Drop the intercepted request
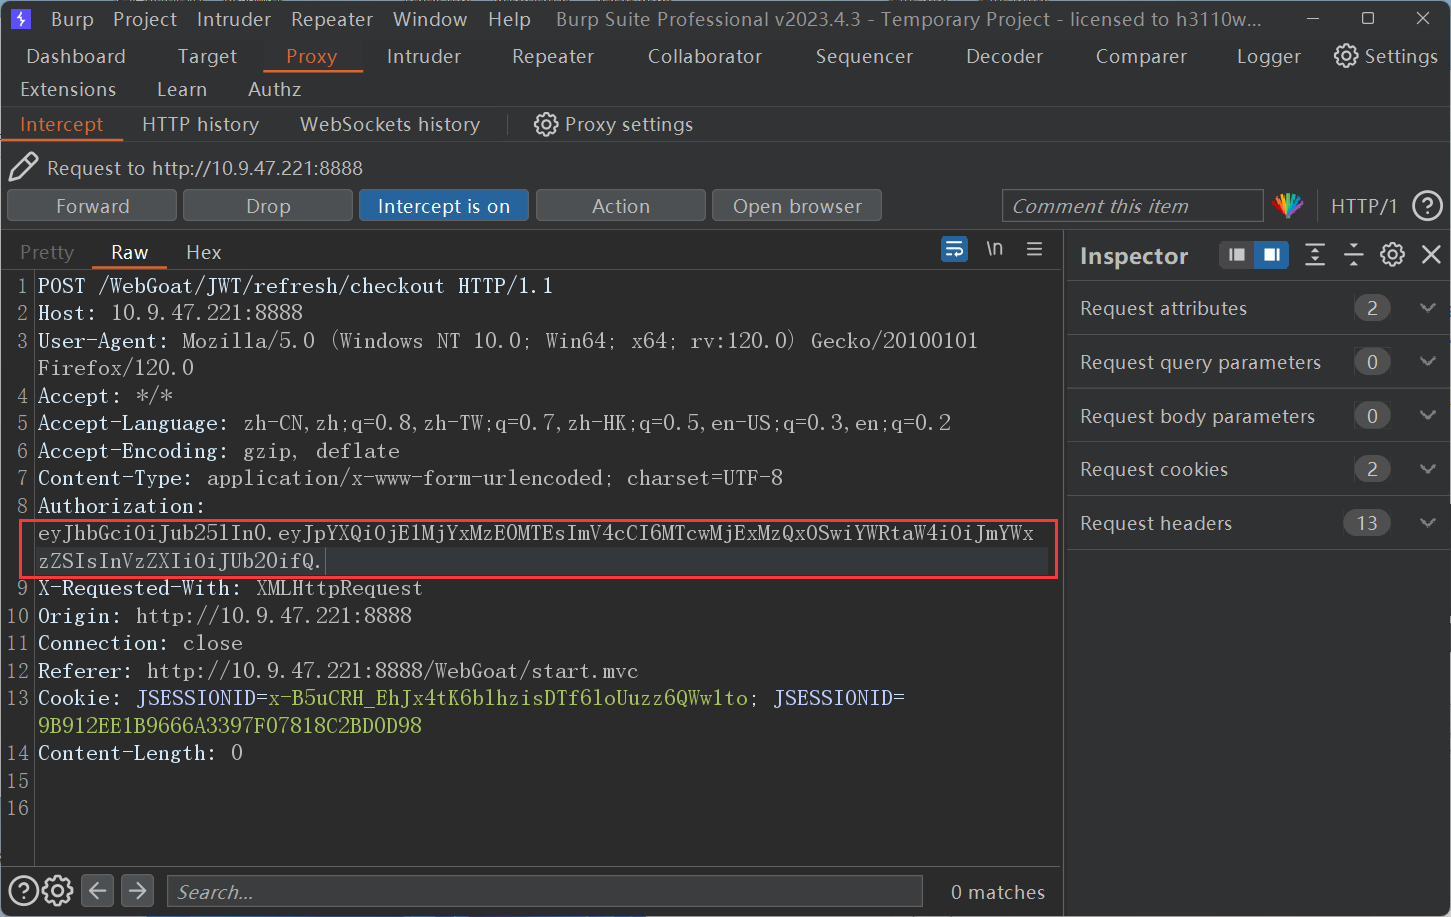 tap(268, 205)
